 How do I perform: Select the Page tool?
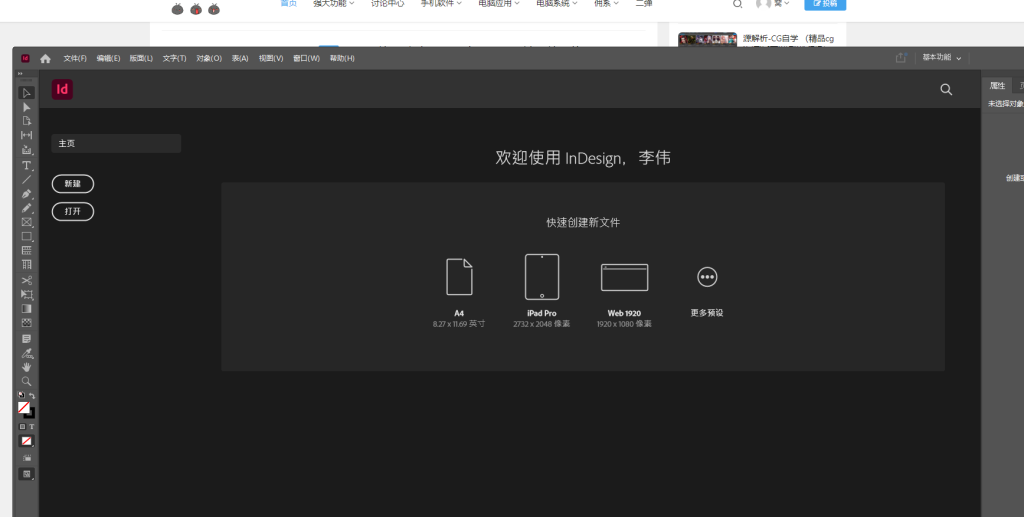[x=26, y=121]
